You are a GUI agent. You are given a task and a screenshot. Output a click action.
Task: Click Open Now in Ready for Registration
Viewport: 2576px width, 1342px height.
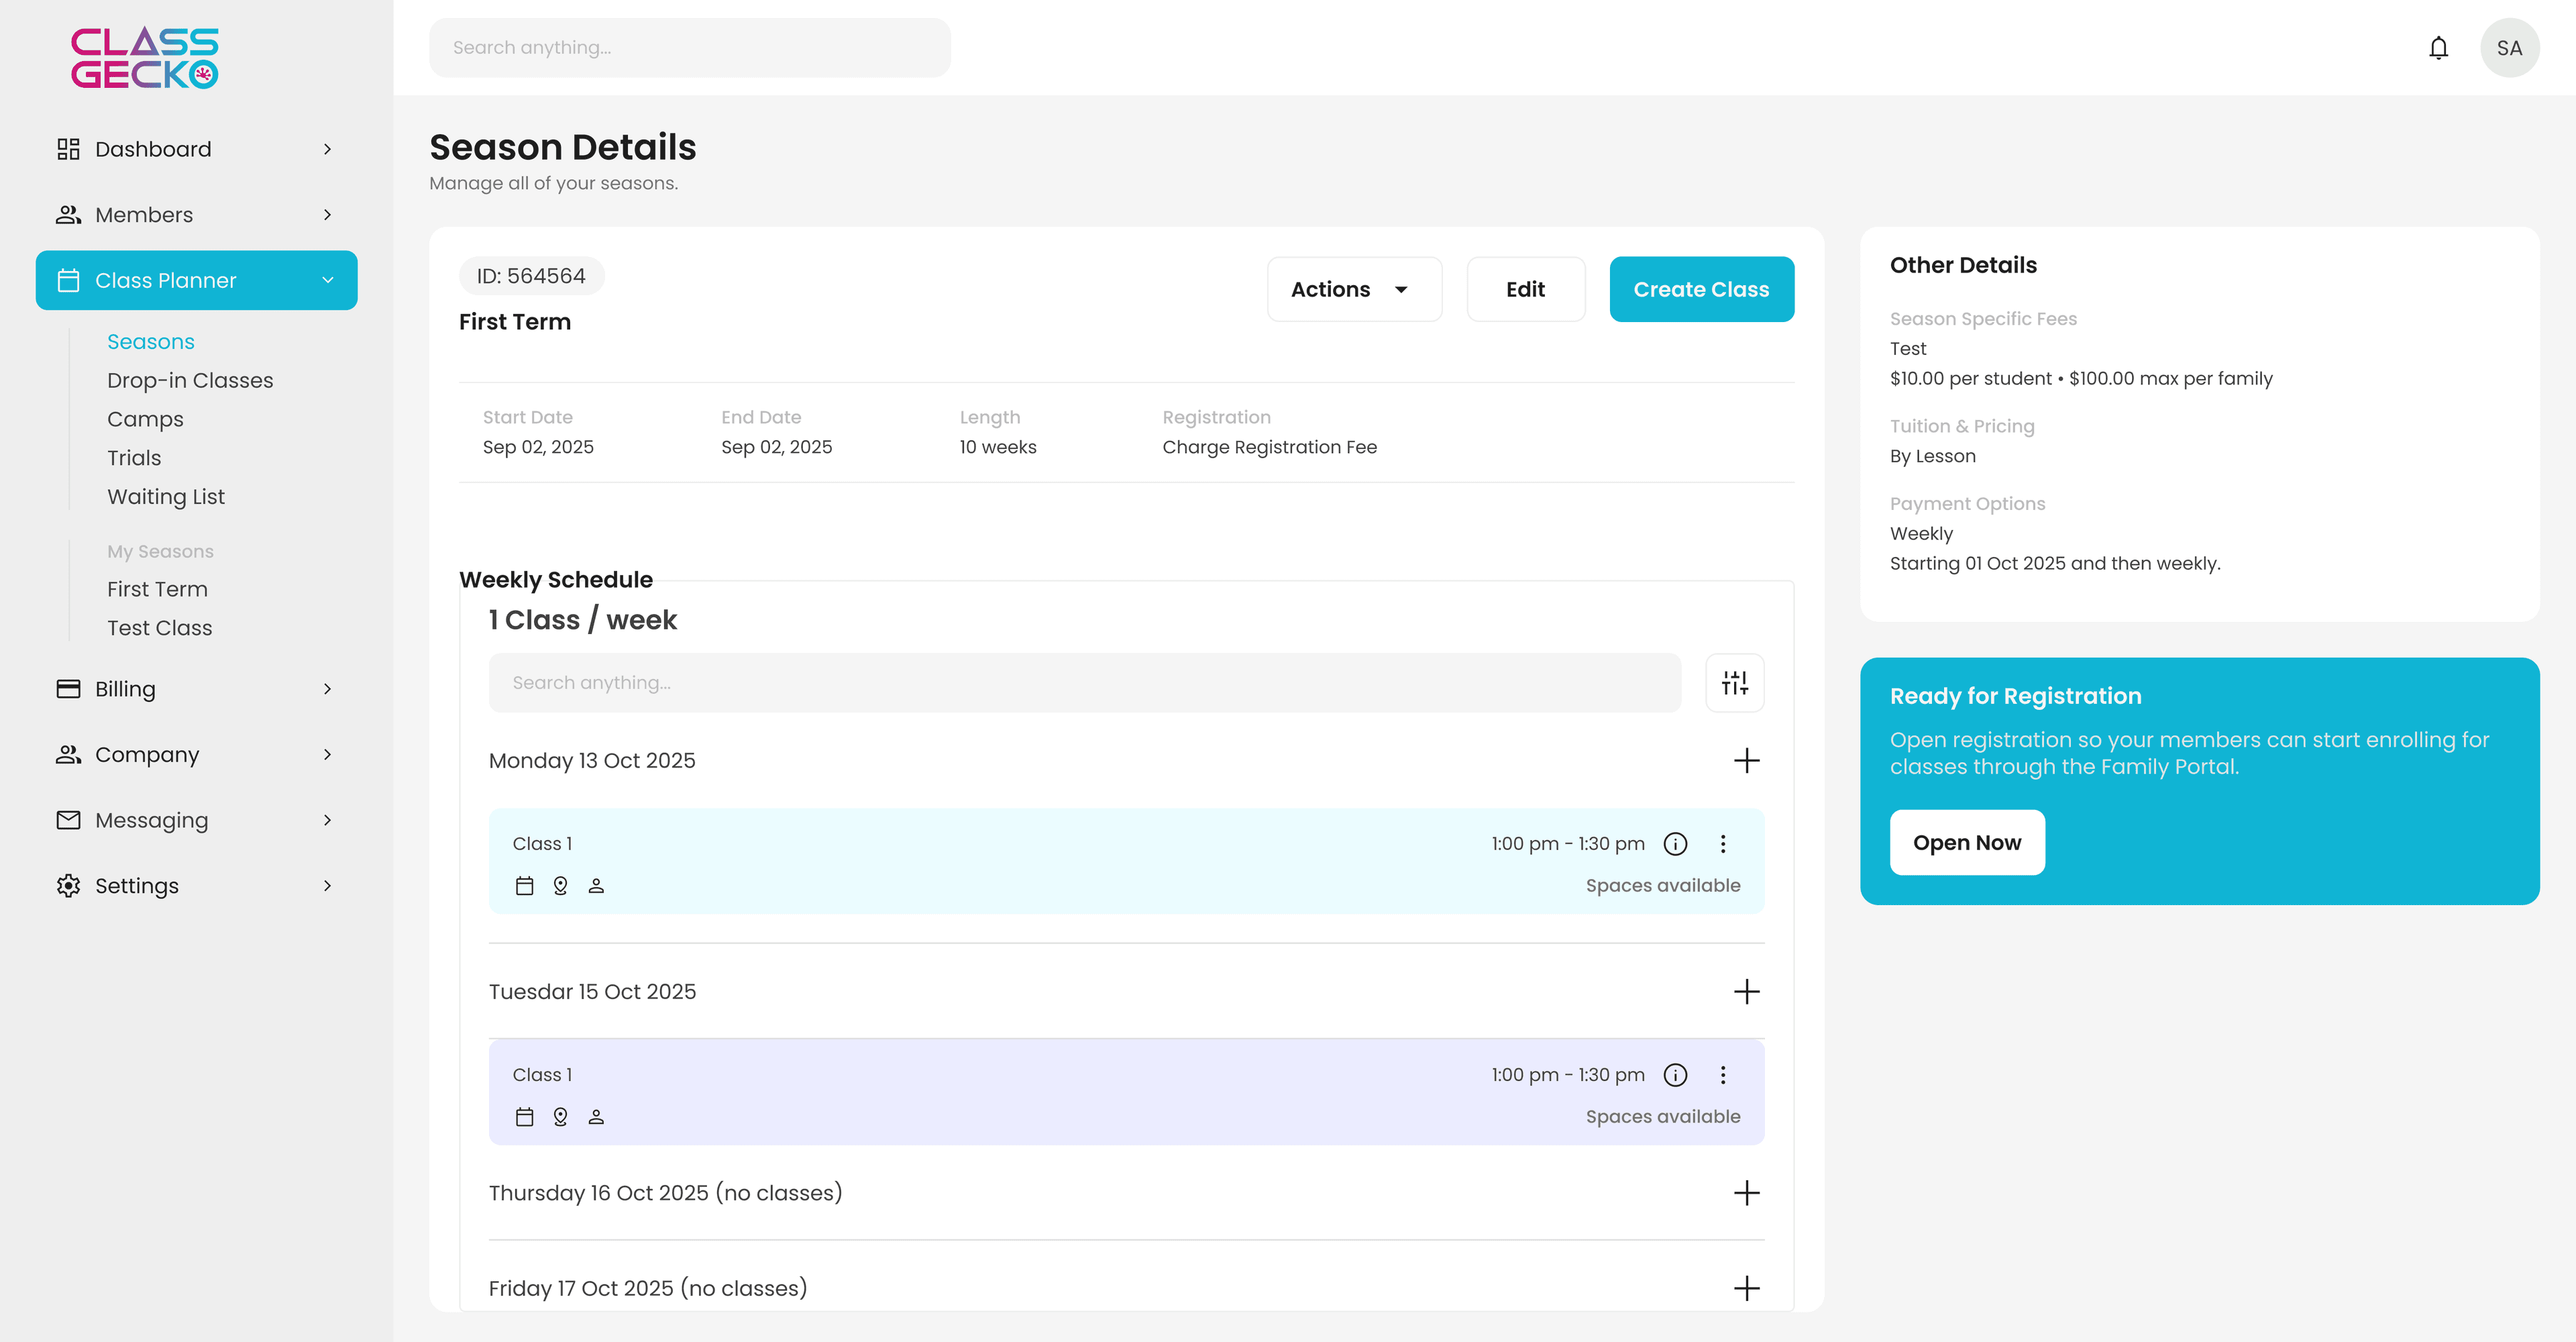tap(1966, 842)
